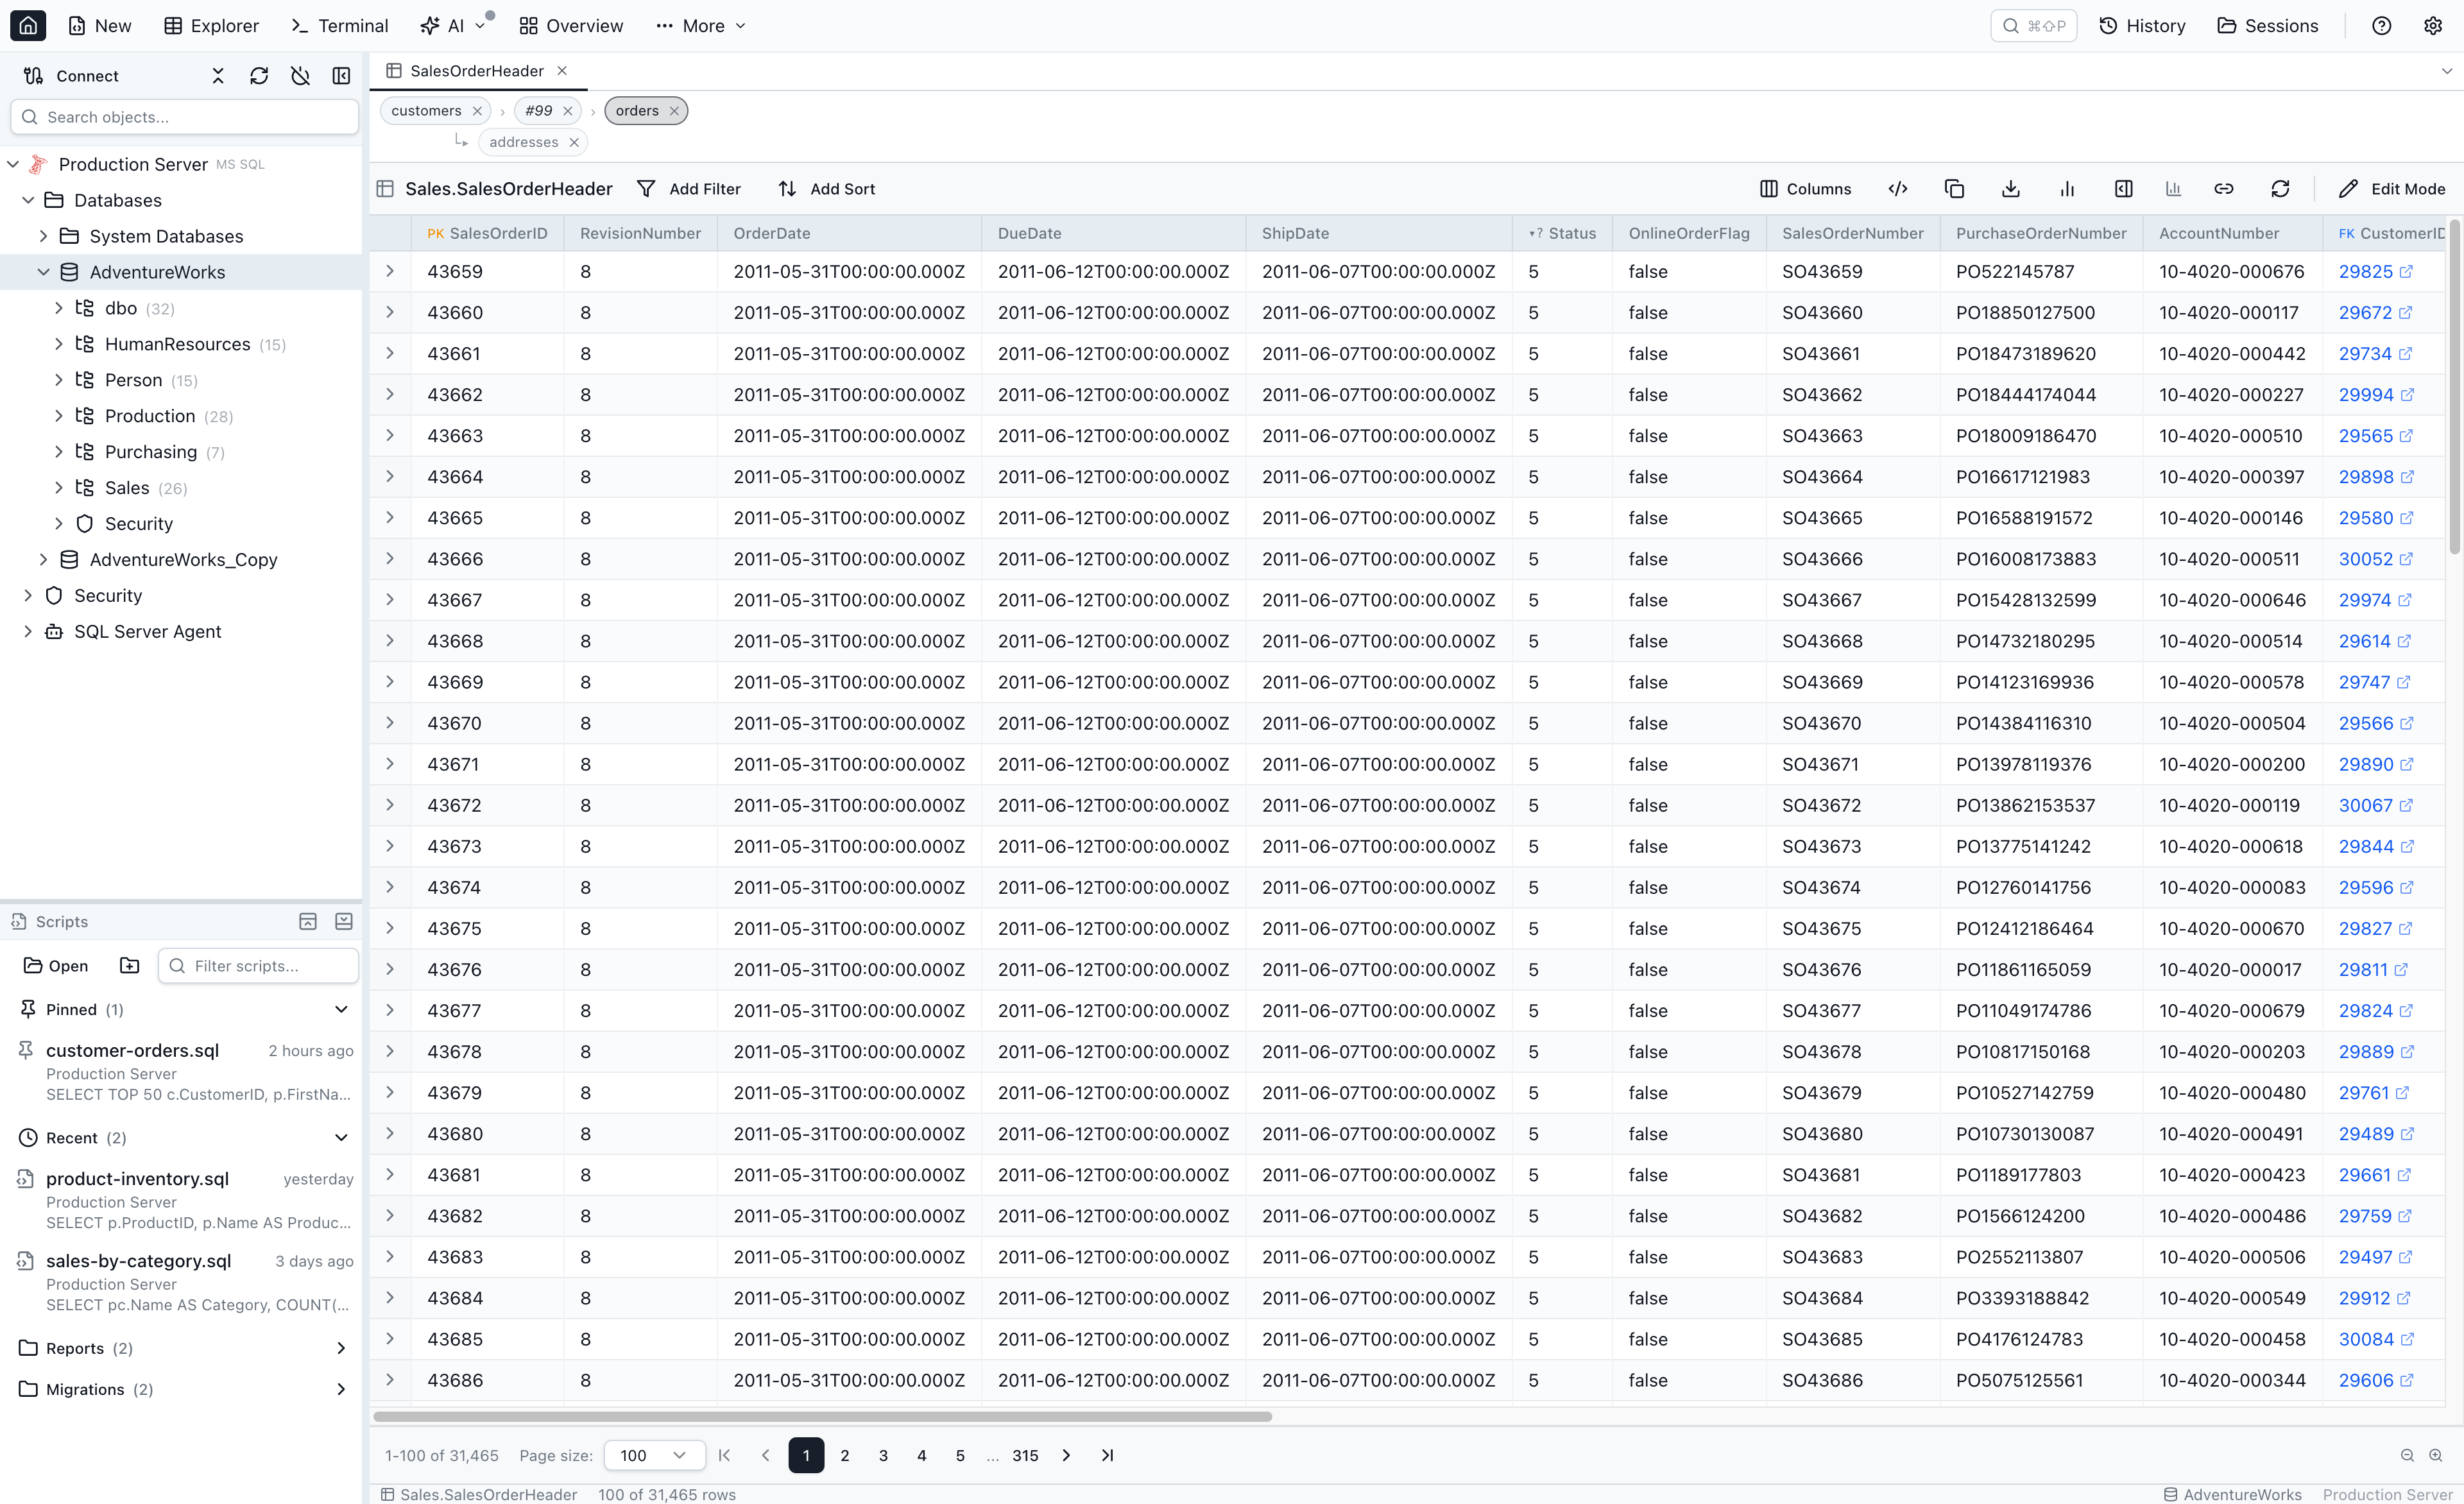
Task: Open the Sessions panel
Action: 2267,26
